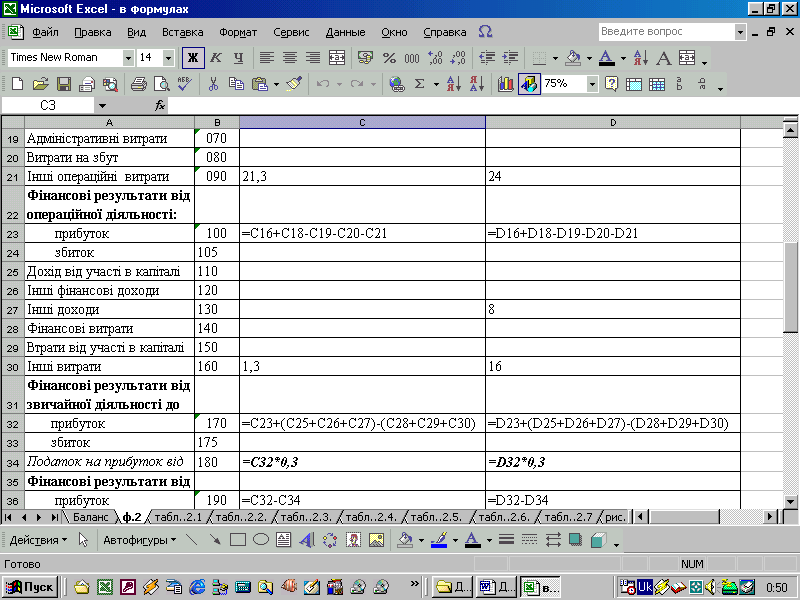
Task: Apply font color on formatting toolbar
Action: click(607, 58)
